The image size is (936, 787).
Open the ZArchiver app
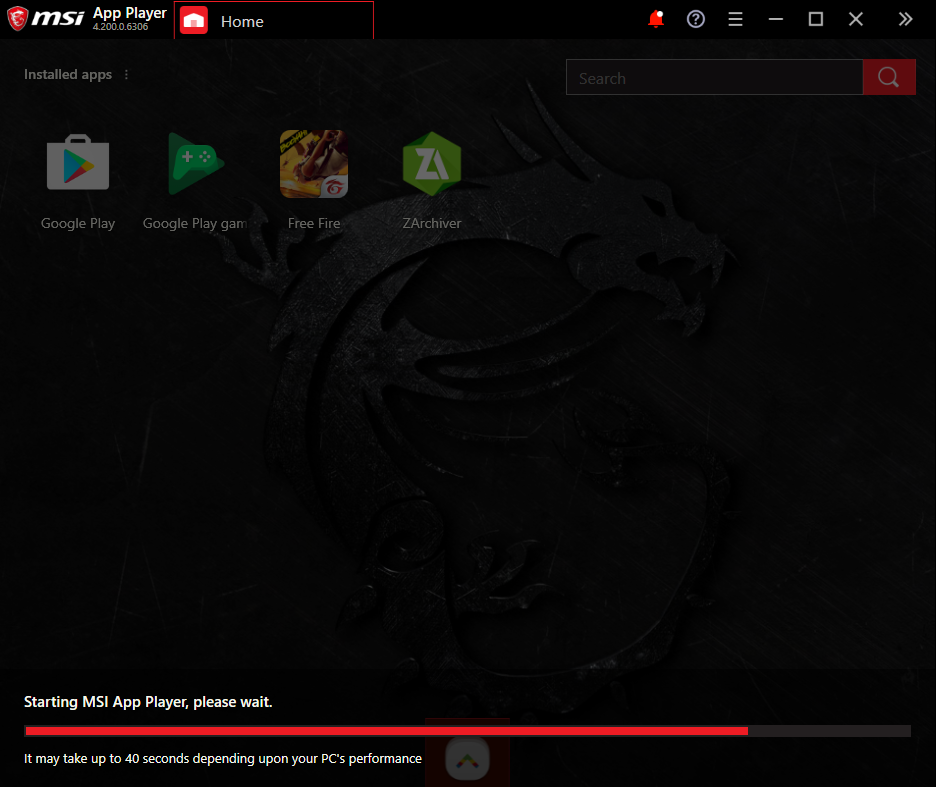pyautogui.click(x=432, y=164)
